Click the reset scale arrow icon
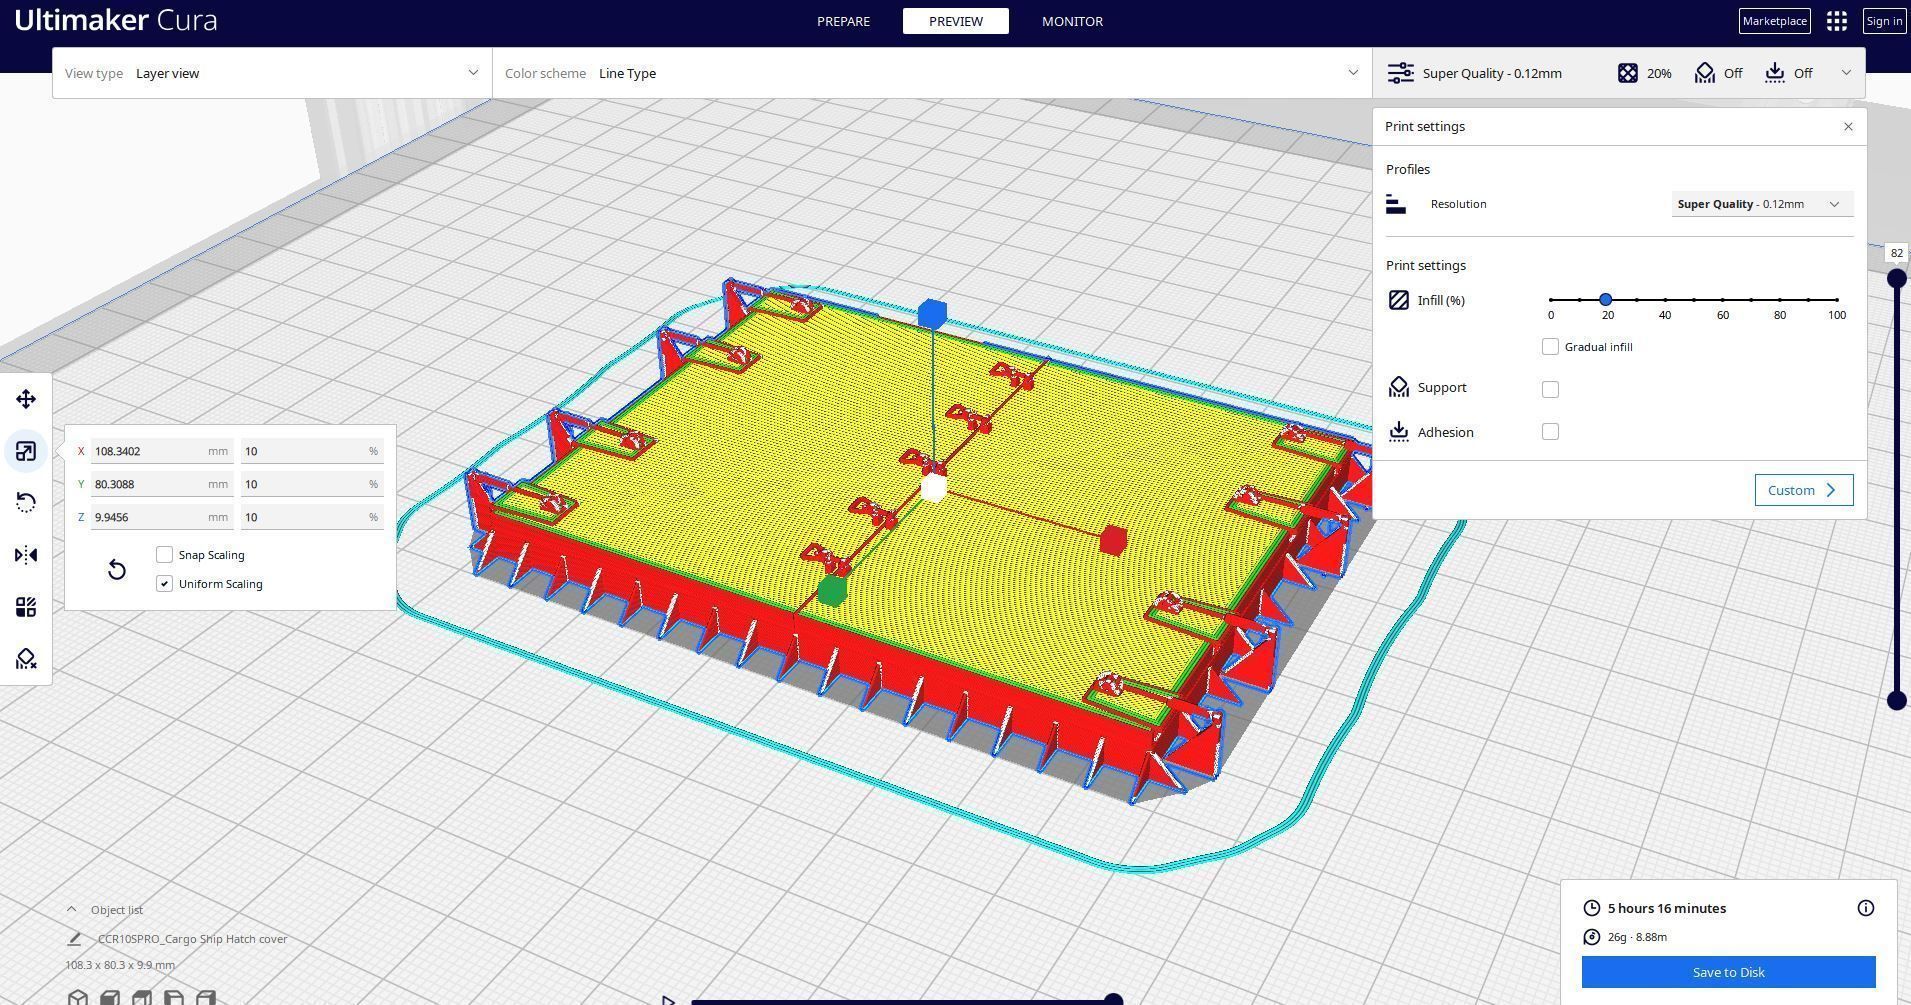Image resolution: width=1911 pixels, height=1005 pixels. 116,569
